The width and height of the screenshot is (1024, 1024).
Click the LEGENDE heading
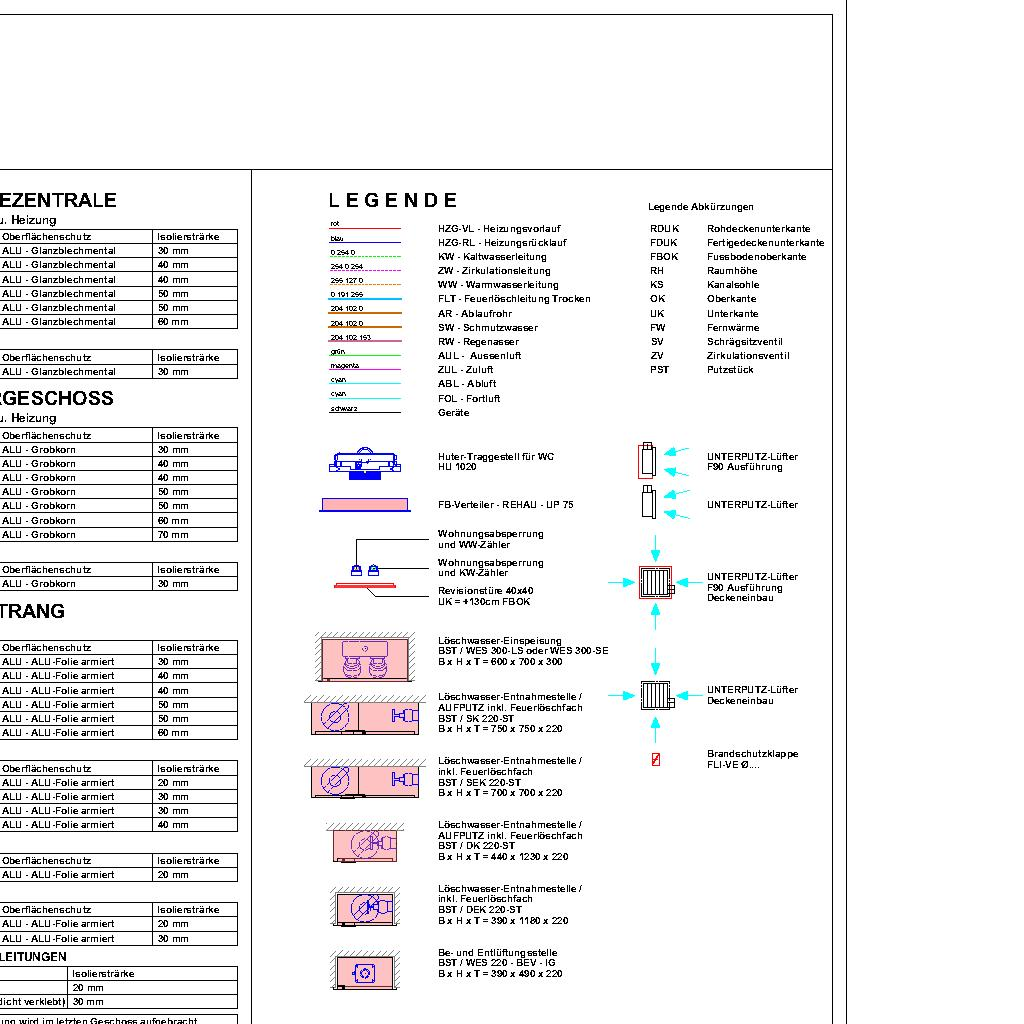393,201
